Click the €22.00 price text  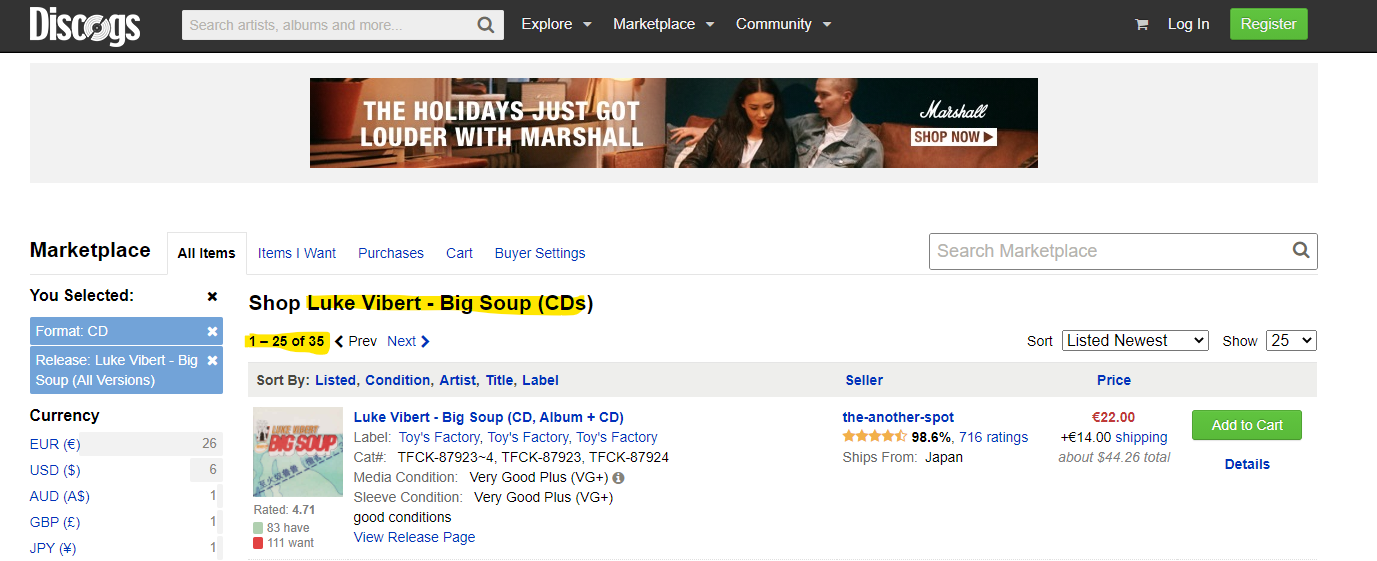[1113, 417]
